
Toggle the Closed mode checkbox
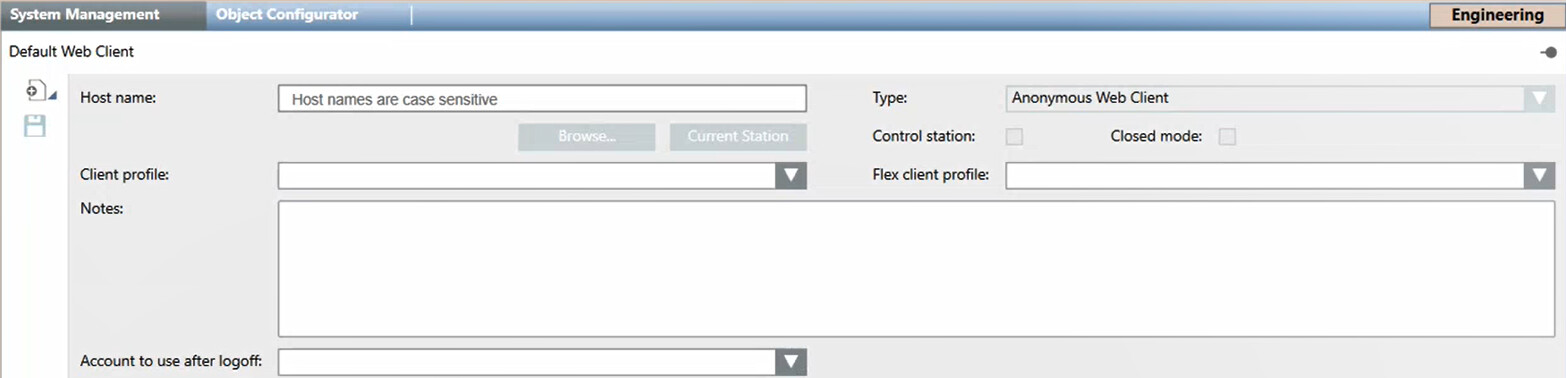coord(1227,137)
